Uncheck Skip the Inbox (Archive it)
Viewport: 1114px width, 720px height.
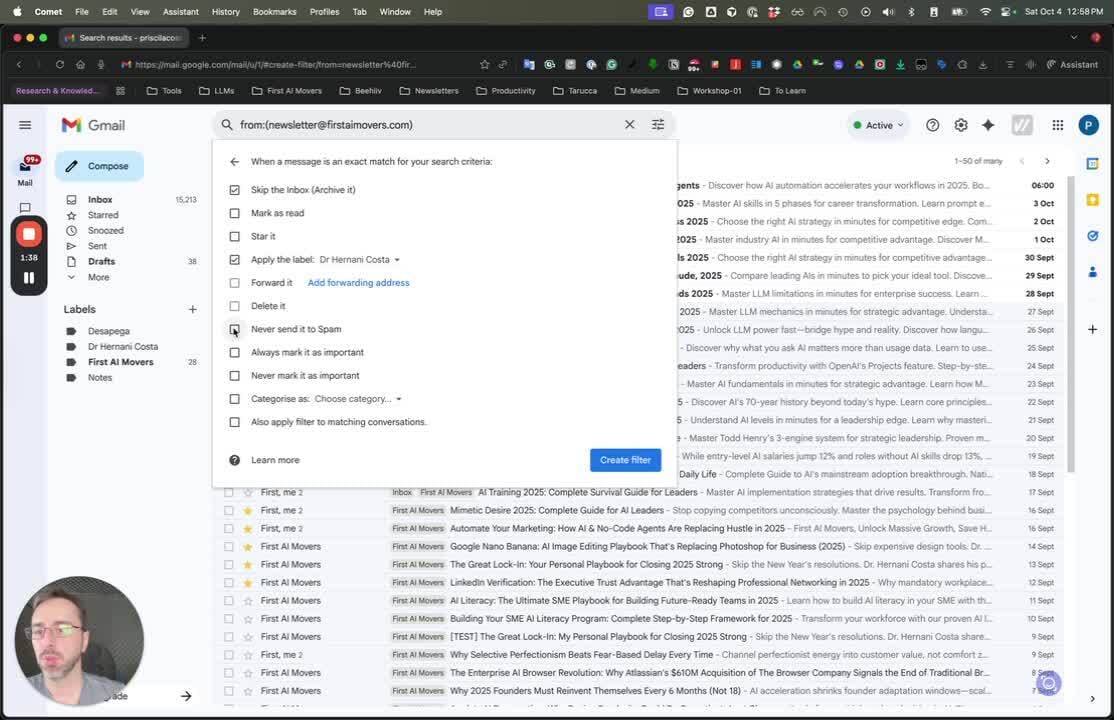pyautogui.click(x=235, y=190)
